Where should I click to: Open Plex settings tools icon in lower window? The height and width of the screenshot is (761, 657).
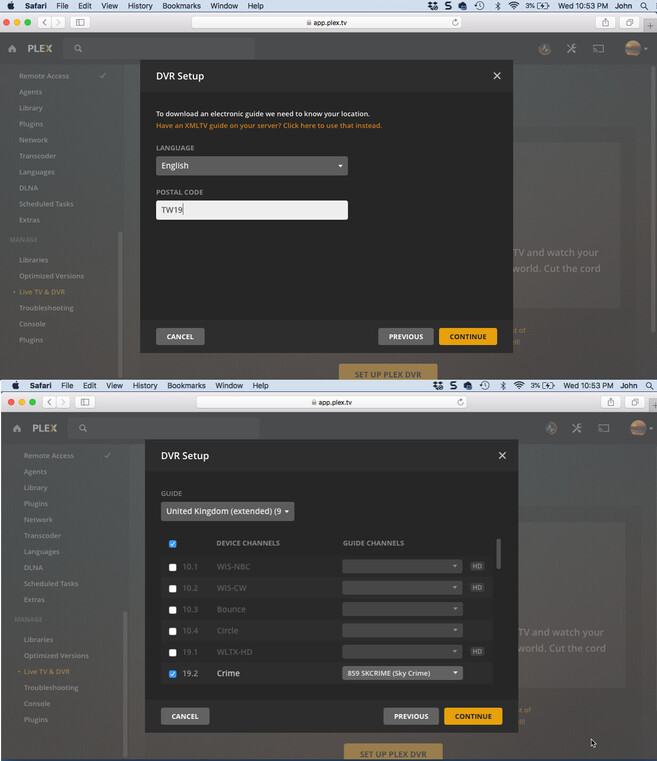[x=576, y=428]
